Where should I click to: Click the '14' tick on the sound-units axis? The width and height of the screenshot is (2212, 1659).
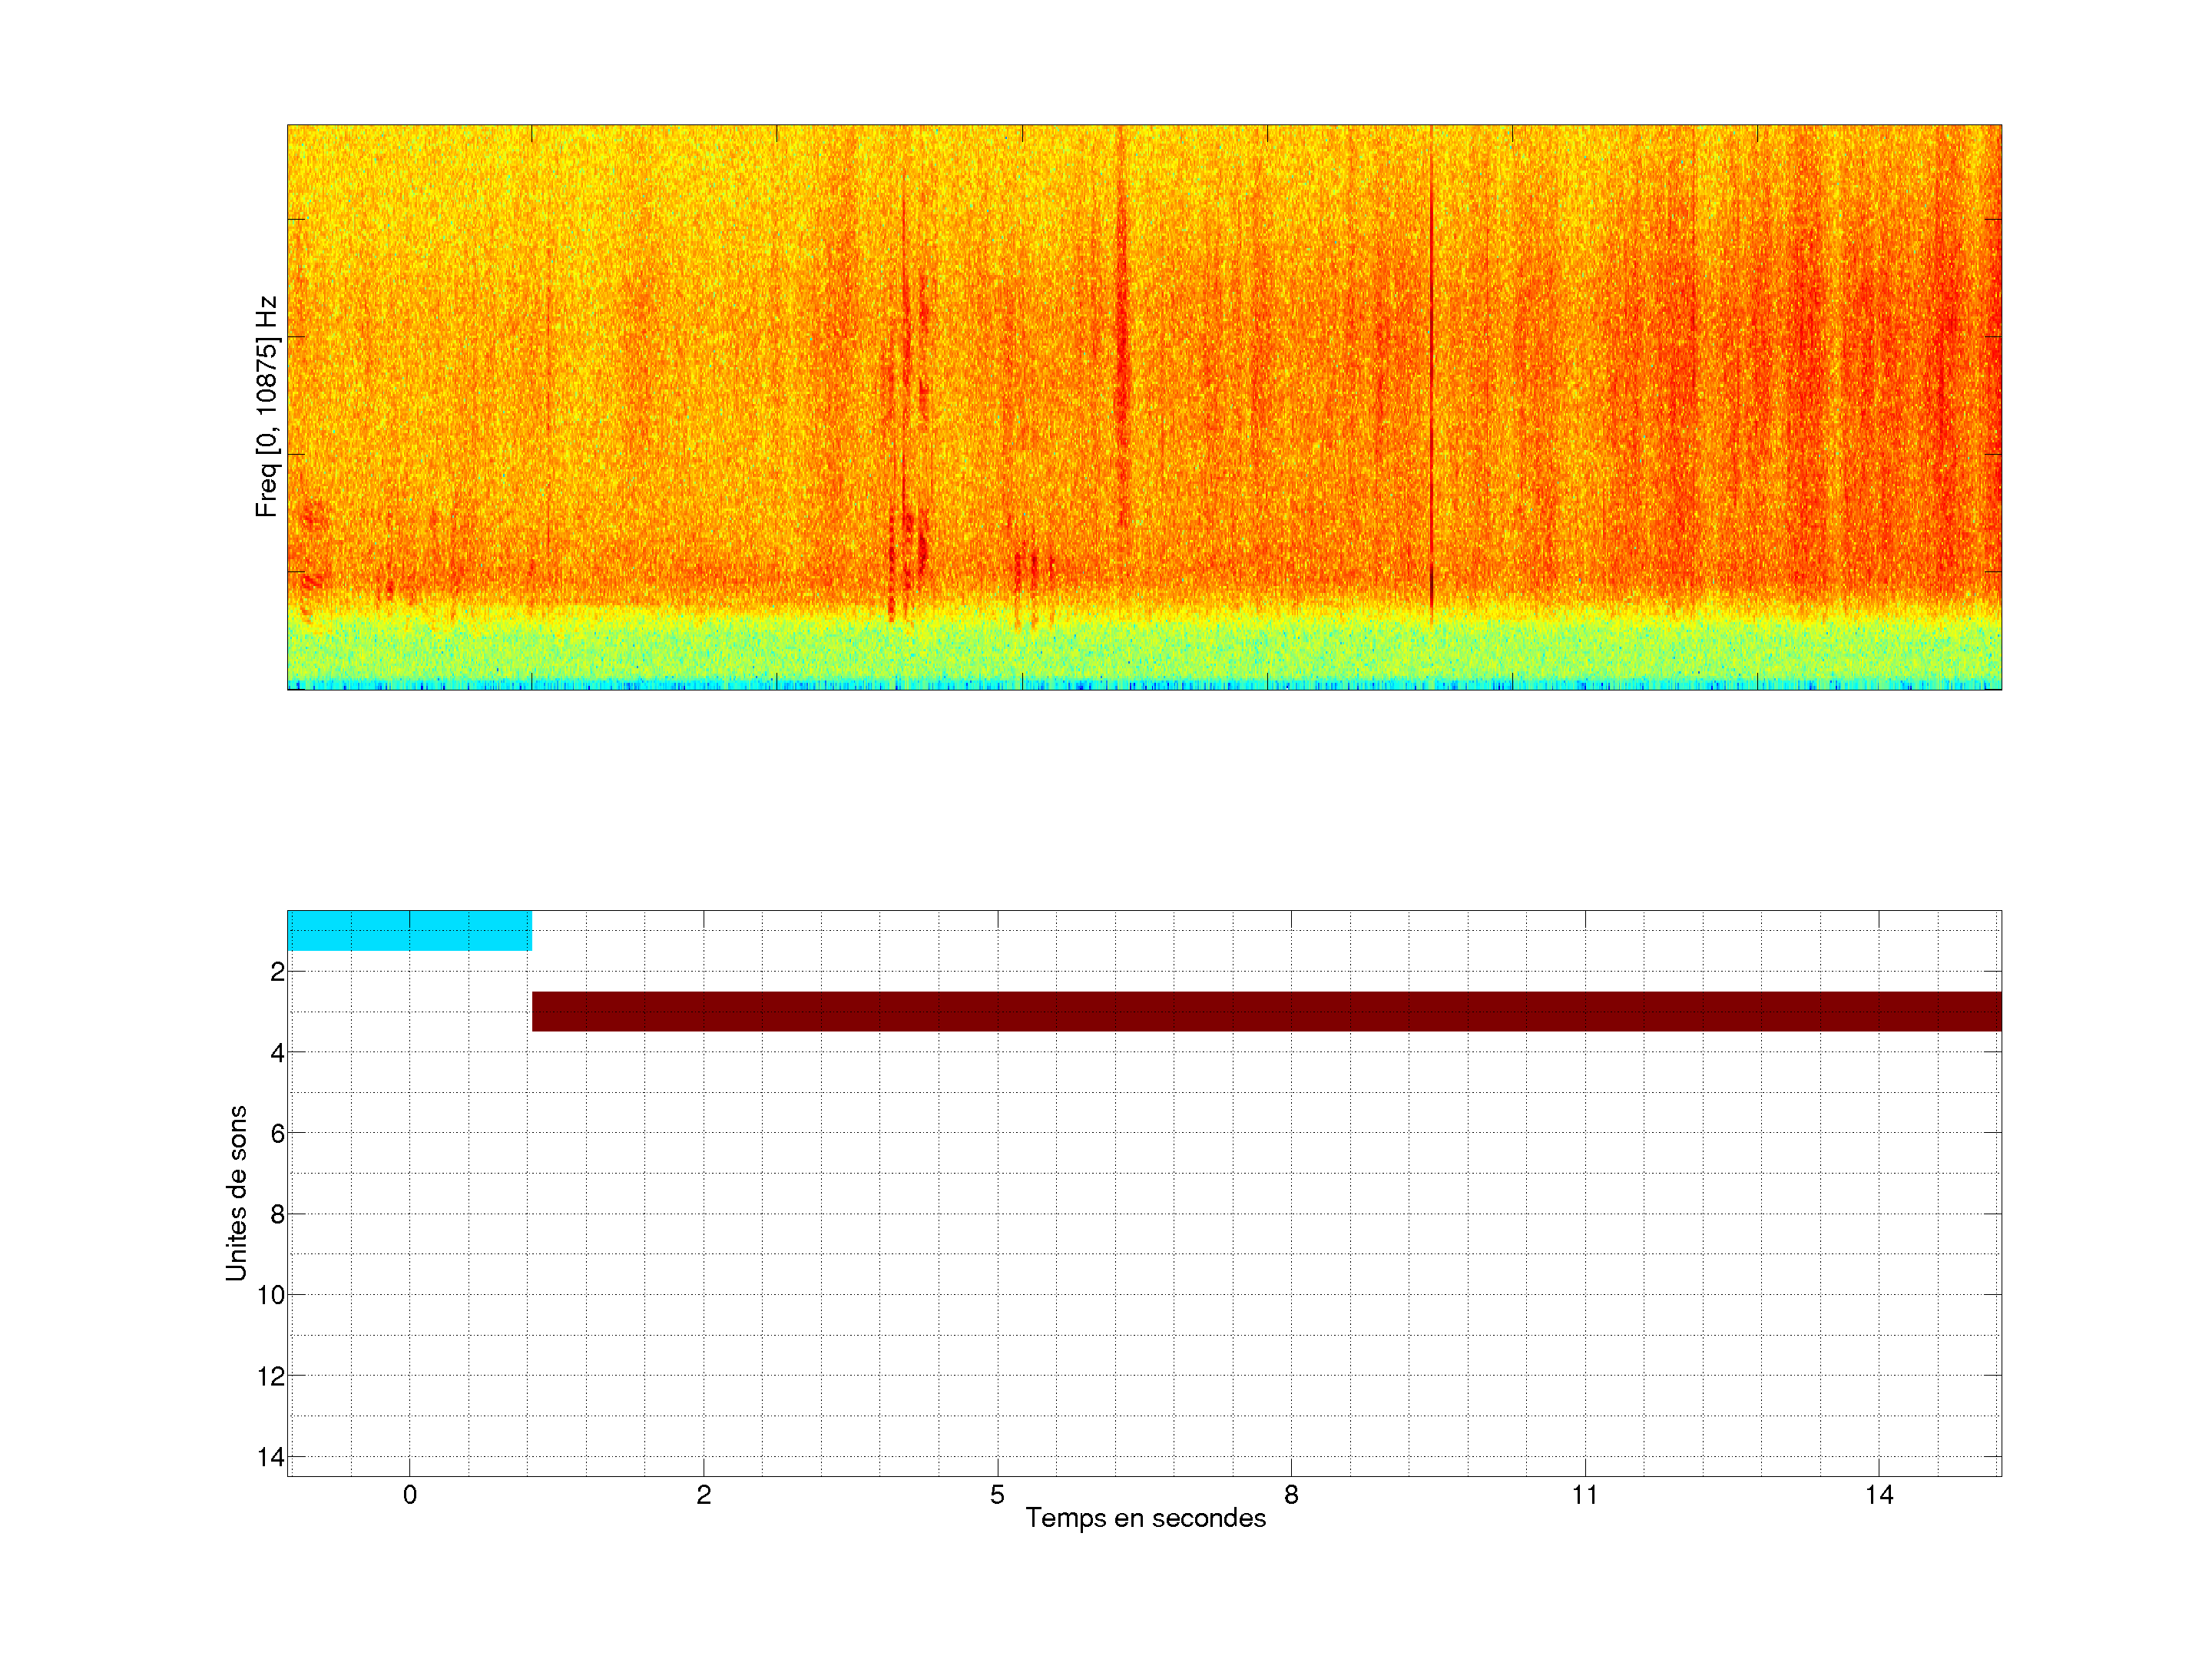point(271,1457)
